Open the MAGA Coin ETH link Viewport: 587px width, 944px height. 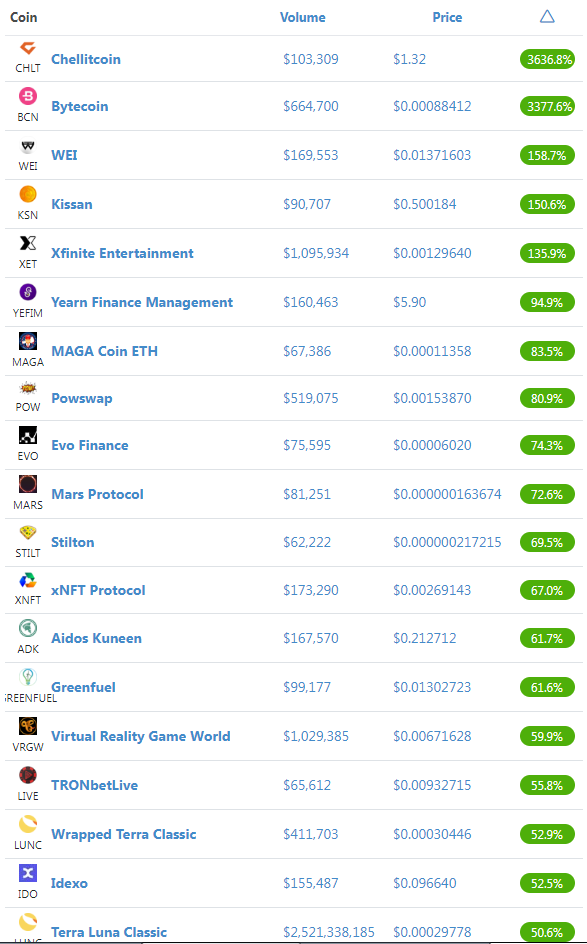point(104,351)
